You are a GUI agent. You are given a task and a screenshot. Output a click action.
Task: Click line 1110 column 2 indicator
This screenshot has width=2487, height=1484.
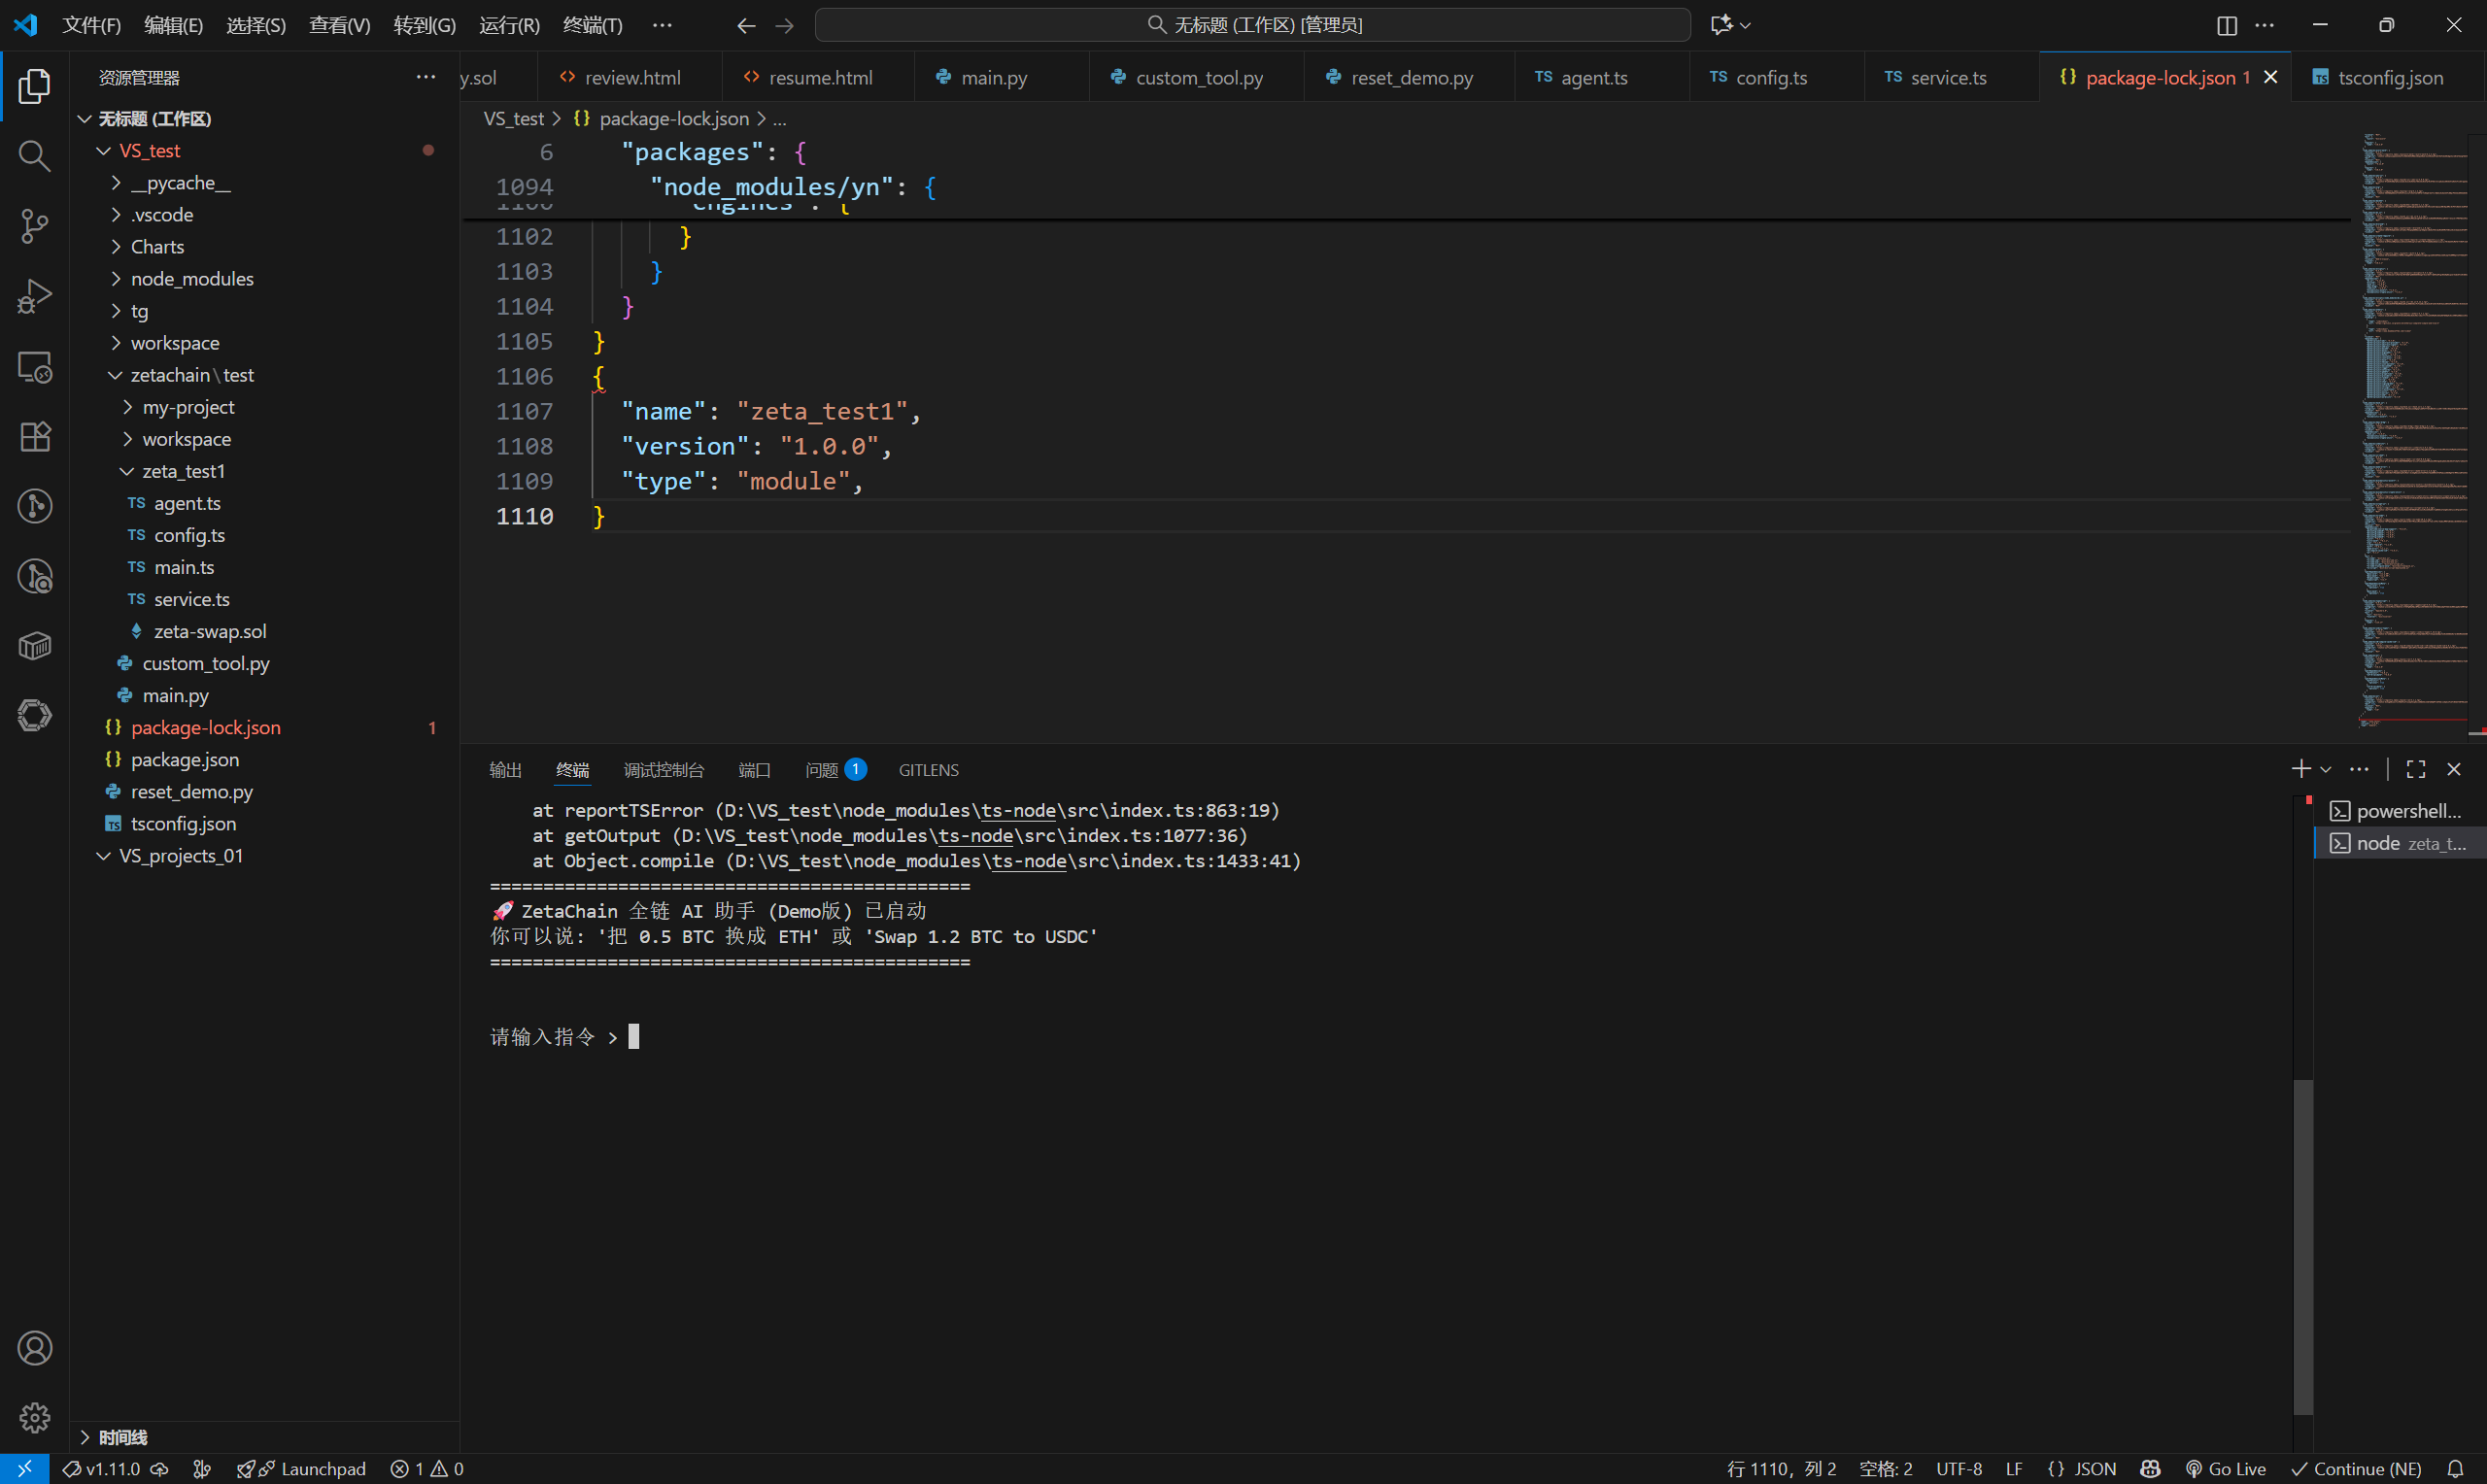(x=1781, y=1469)
